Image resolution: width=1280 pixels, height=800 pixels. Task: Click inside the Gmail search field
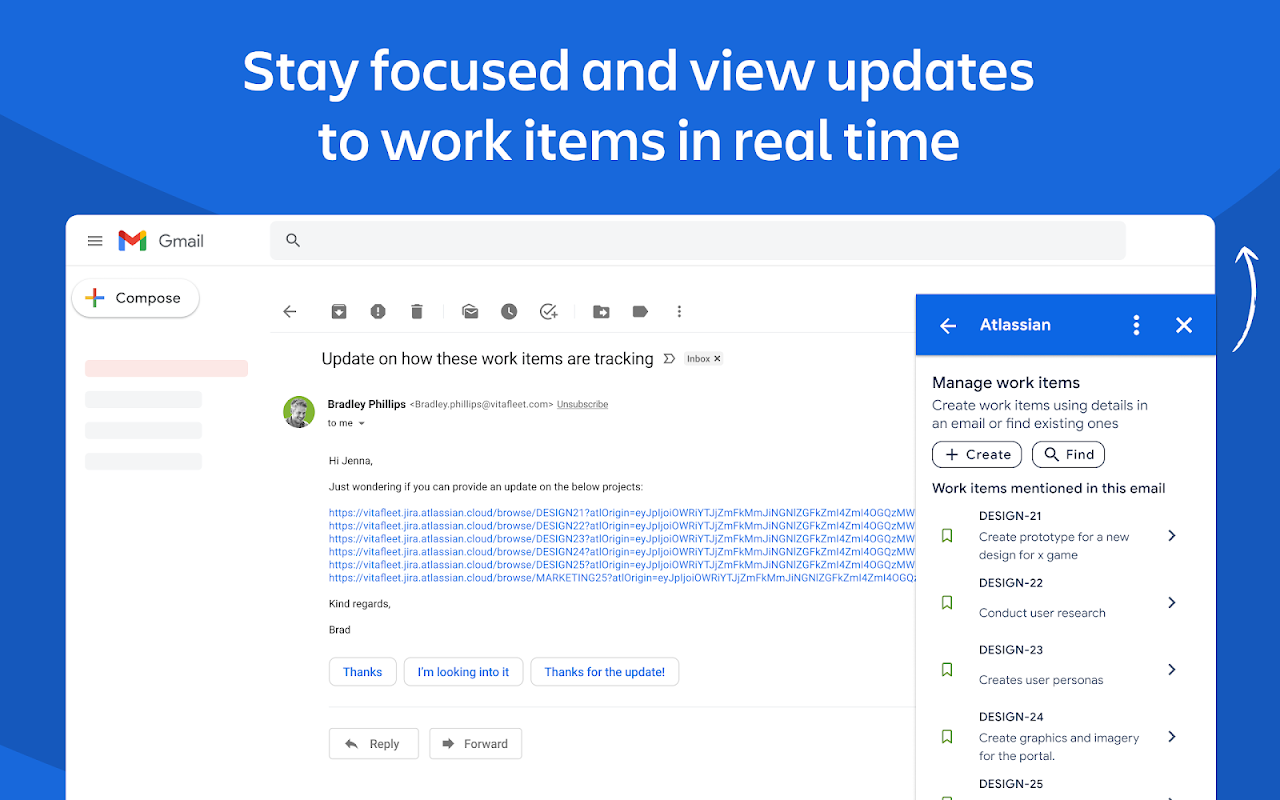click(698, 241)
